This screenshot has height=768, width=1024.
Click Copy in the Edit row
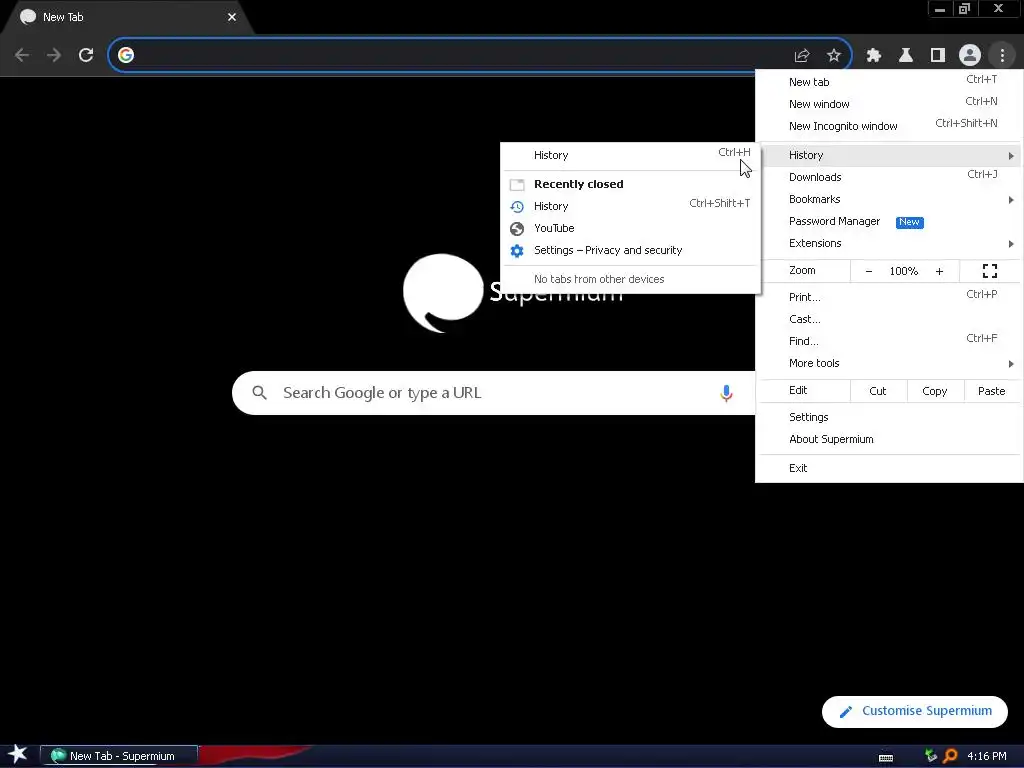click(935, 391)
